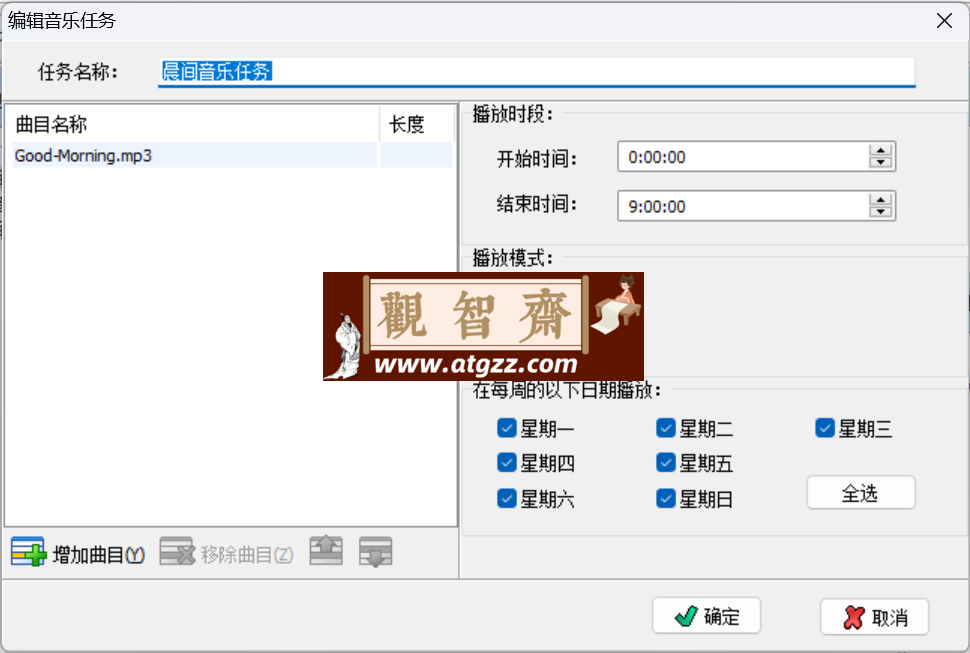Click the 增加曲目 add track icon
This screenshot has width=970, height=653.
coord(28,552)
